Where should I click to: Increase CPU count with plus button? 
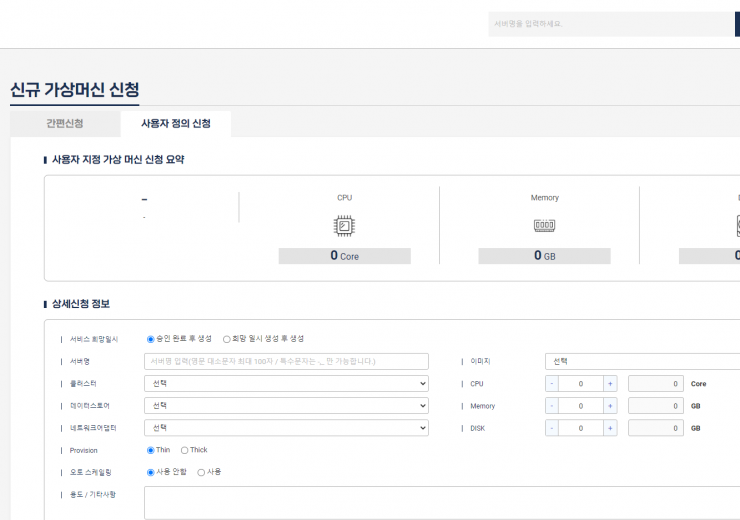pyautogui.click(x=609, y=383)
